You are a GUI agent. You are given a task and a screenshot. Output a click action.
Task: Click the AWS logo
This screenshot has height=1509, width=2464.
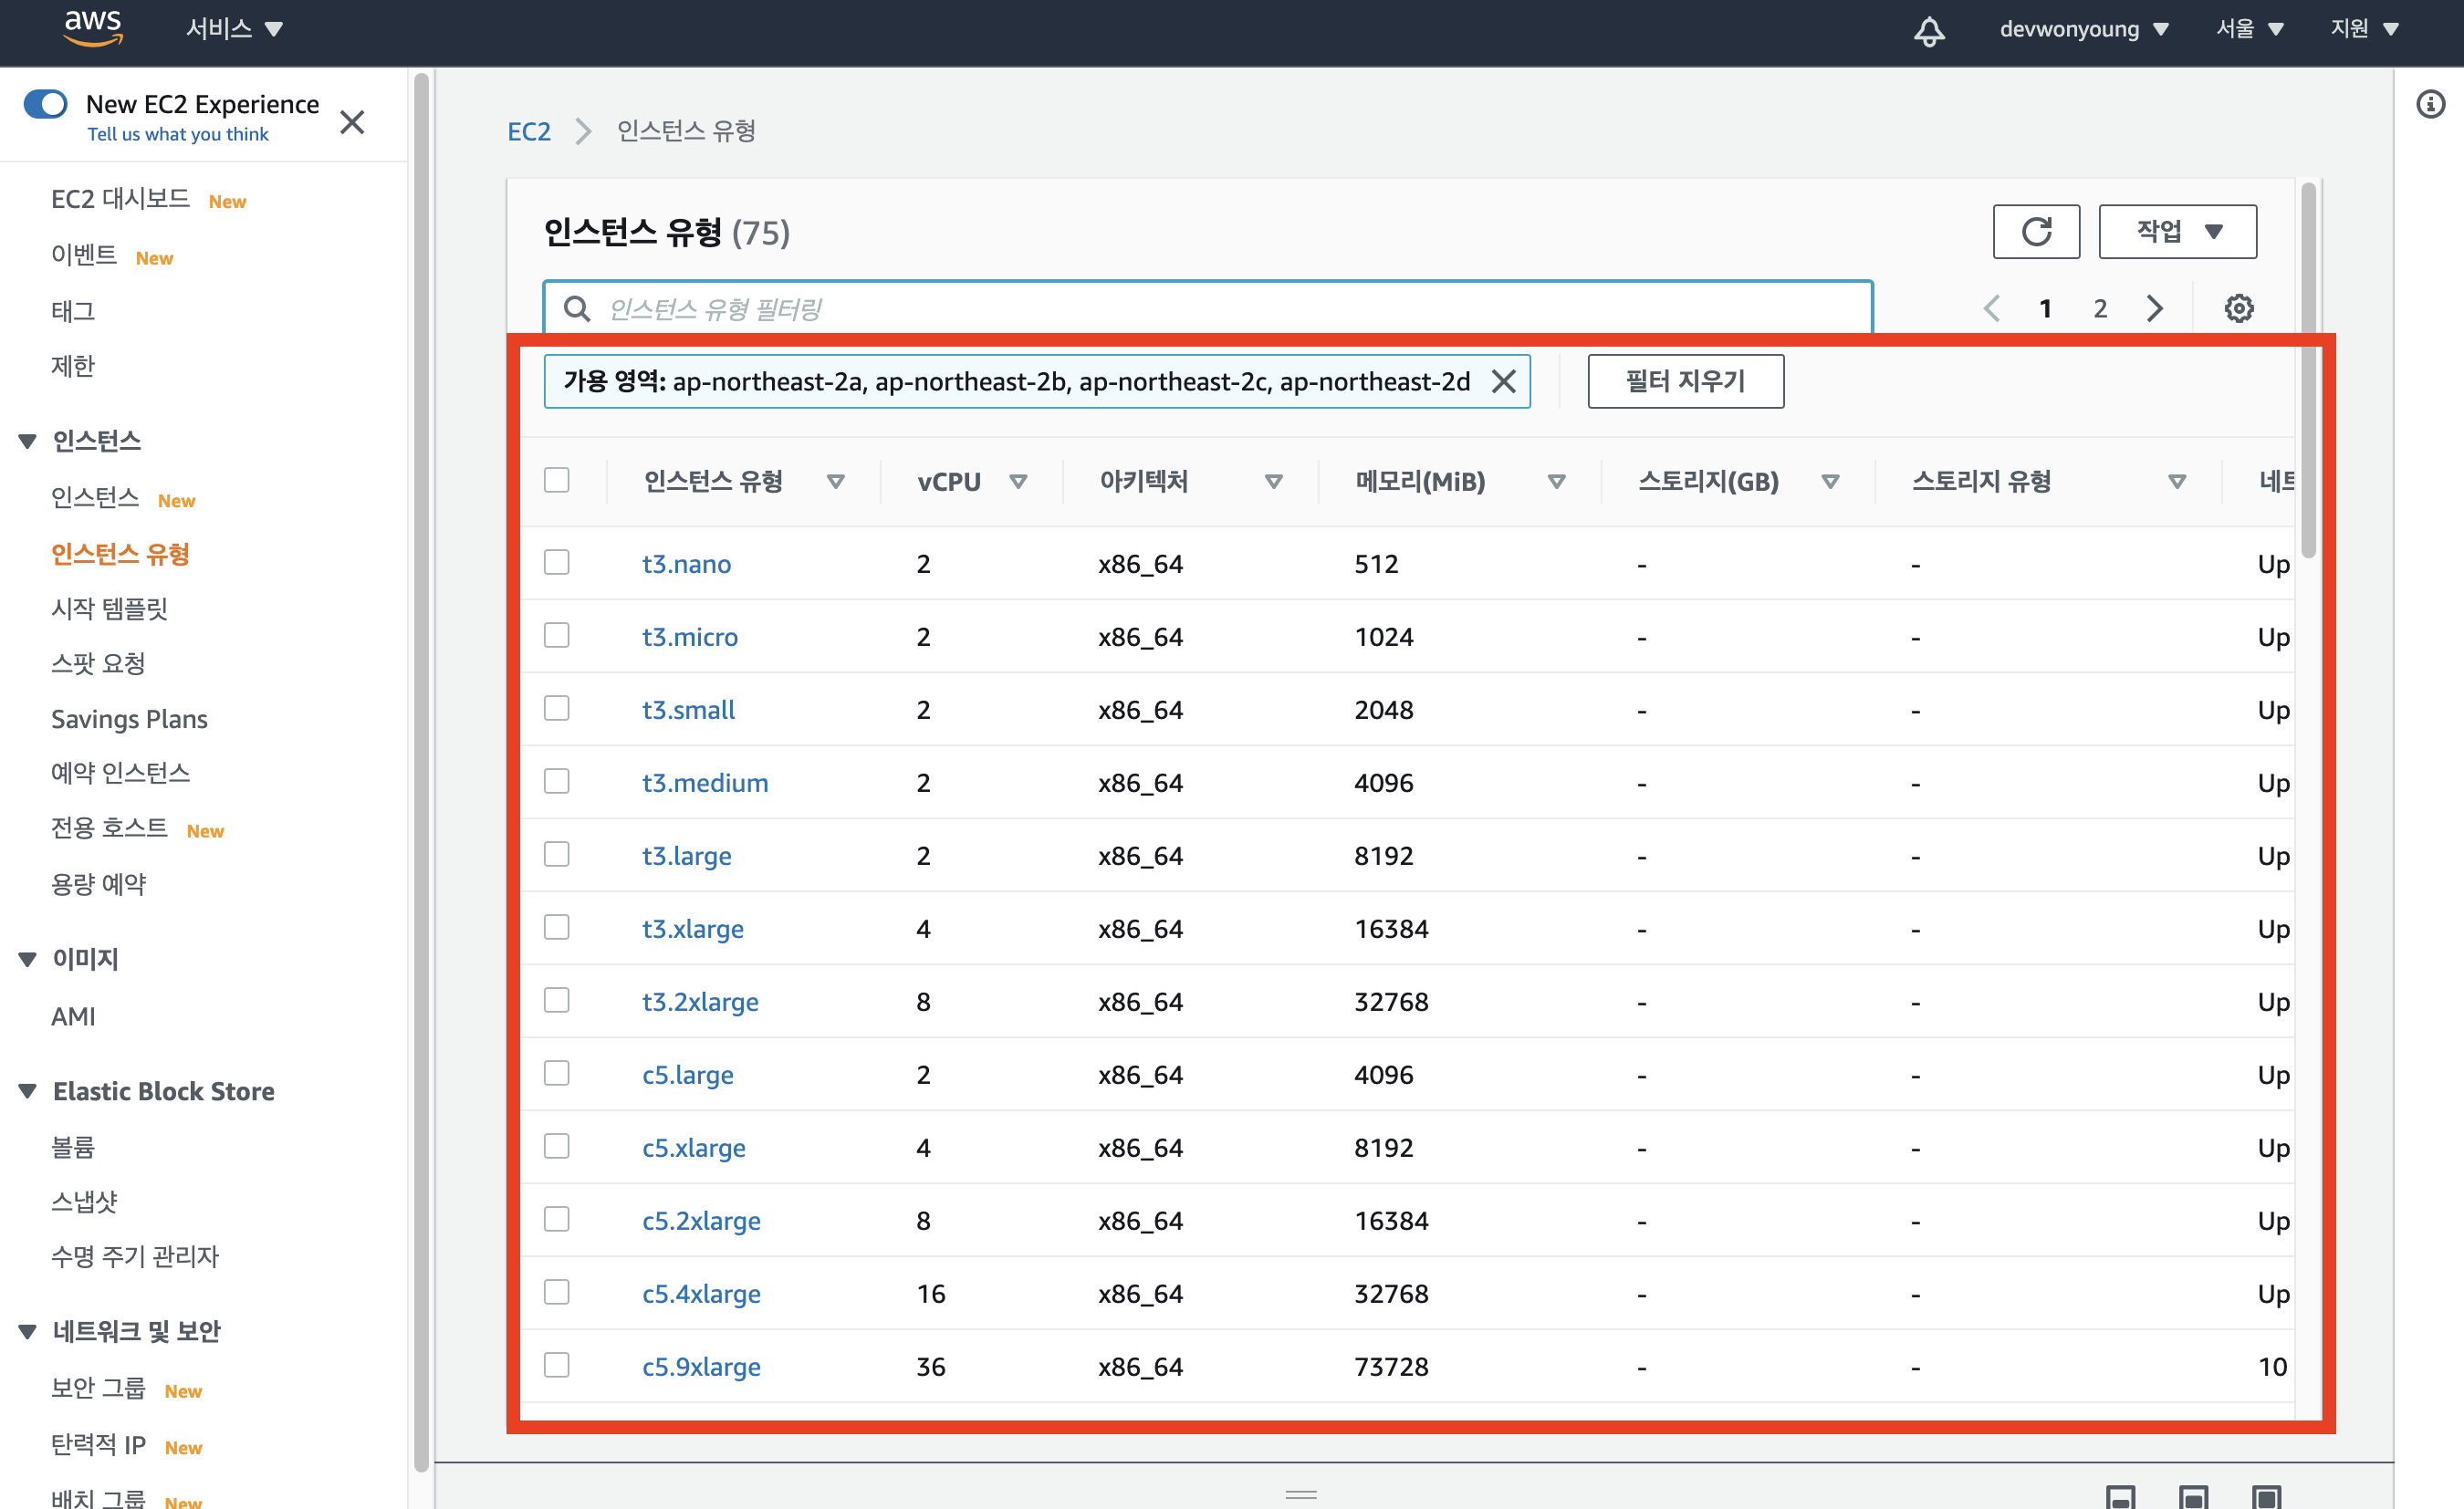click(x=92, y=28)
